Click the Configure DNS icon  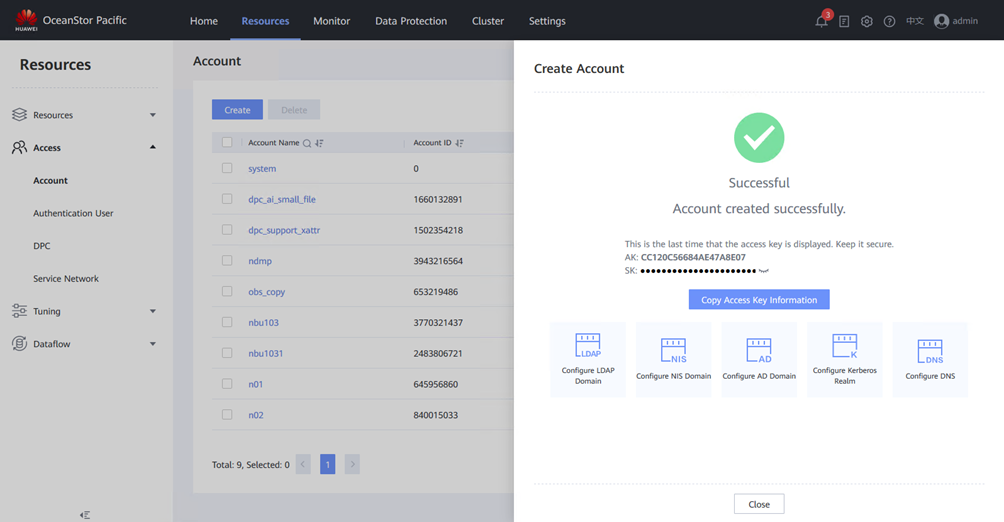[x=930, y=351]
